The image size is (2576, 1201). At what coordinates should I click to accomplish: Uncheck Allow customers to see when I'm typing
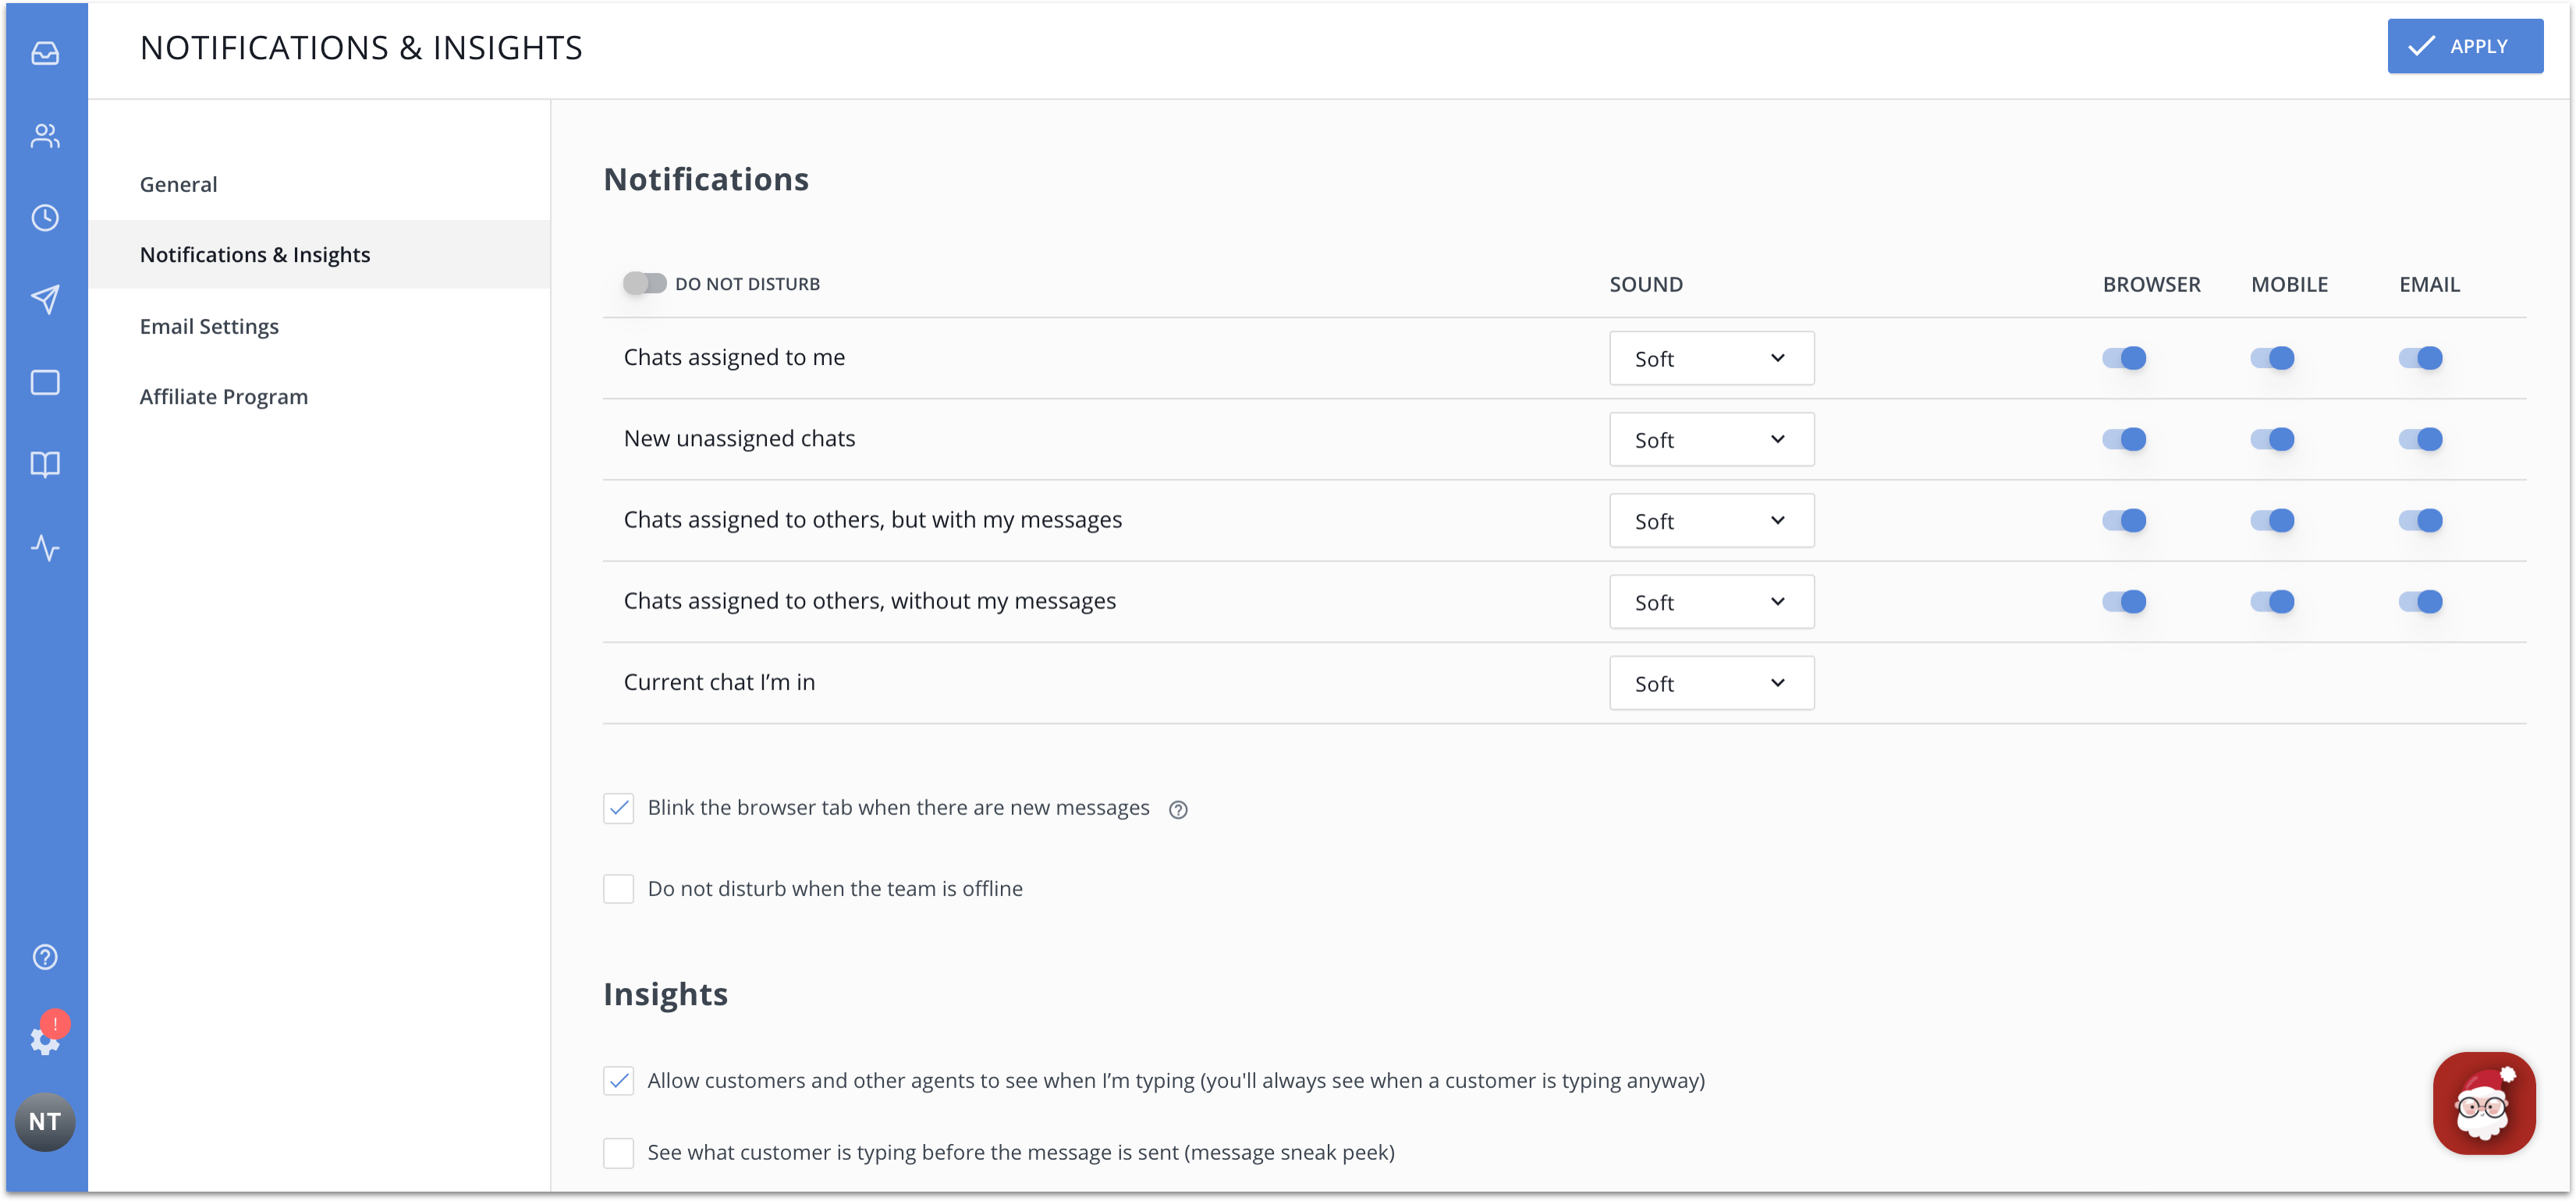click(x=618, y=1081)
